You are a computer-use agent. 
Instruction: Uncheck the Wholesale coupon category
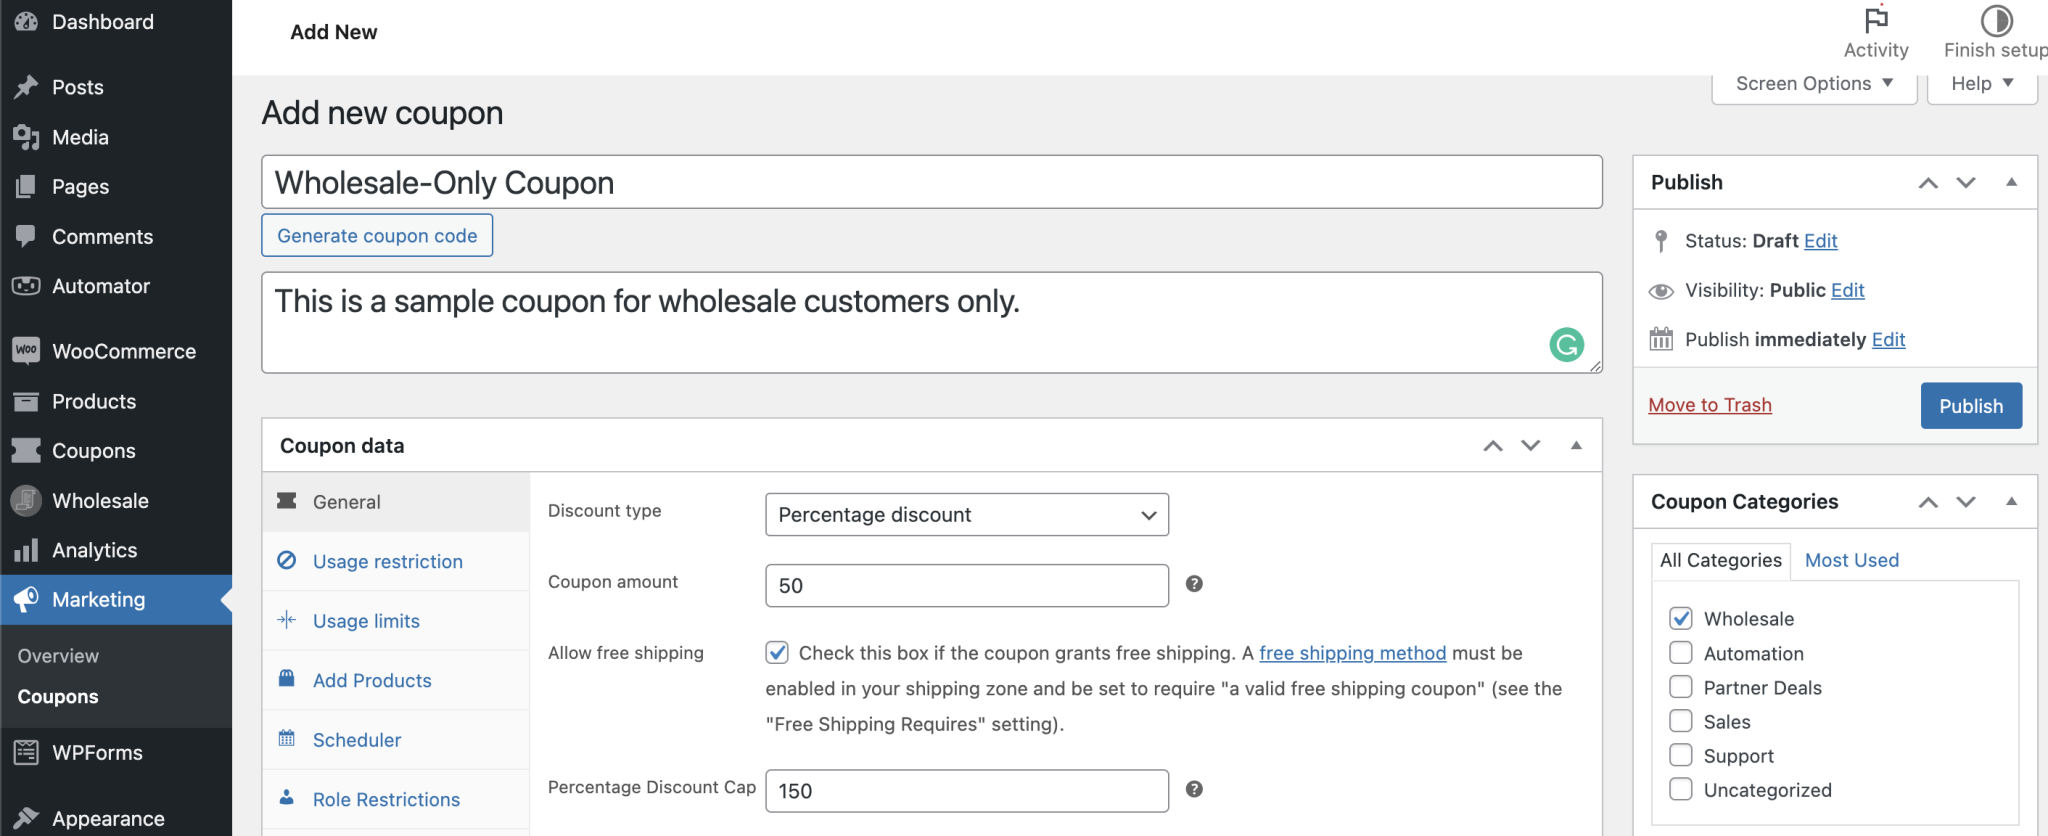tap(1681, 618)
